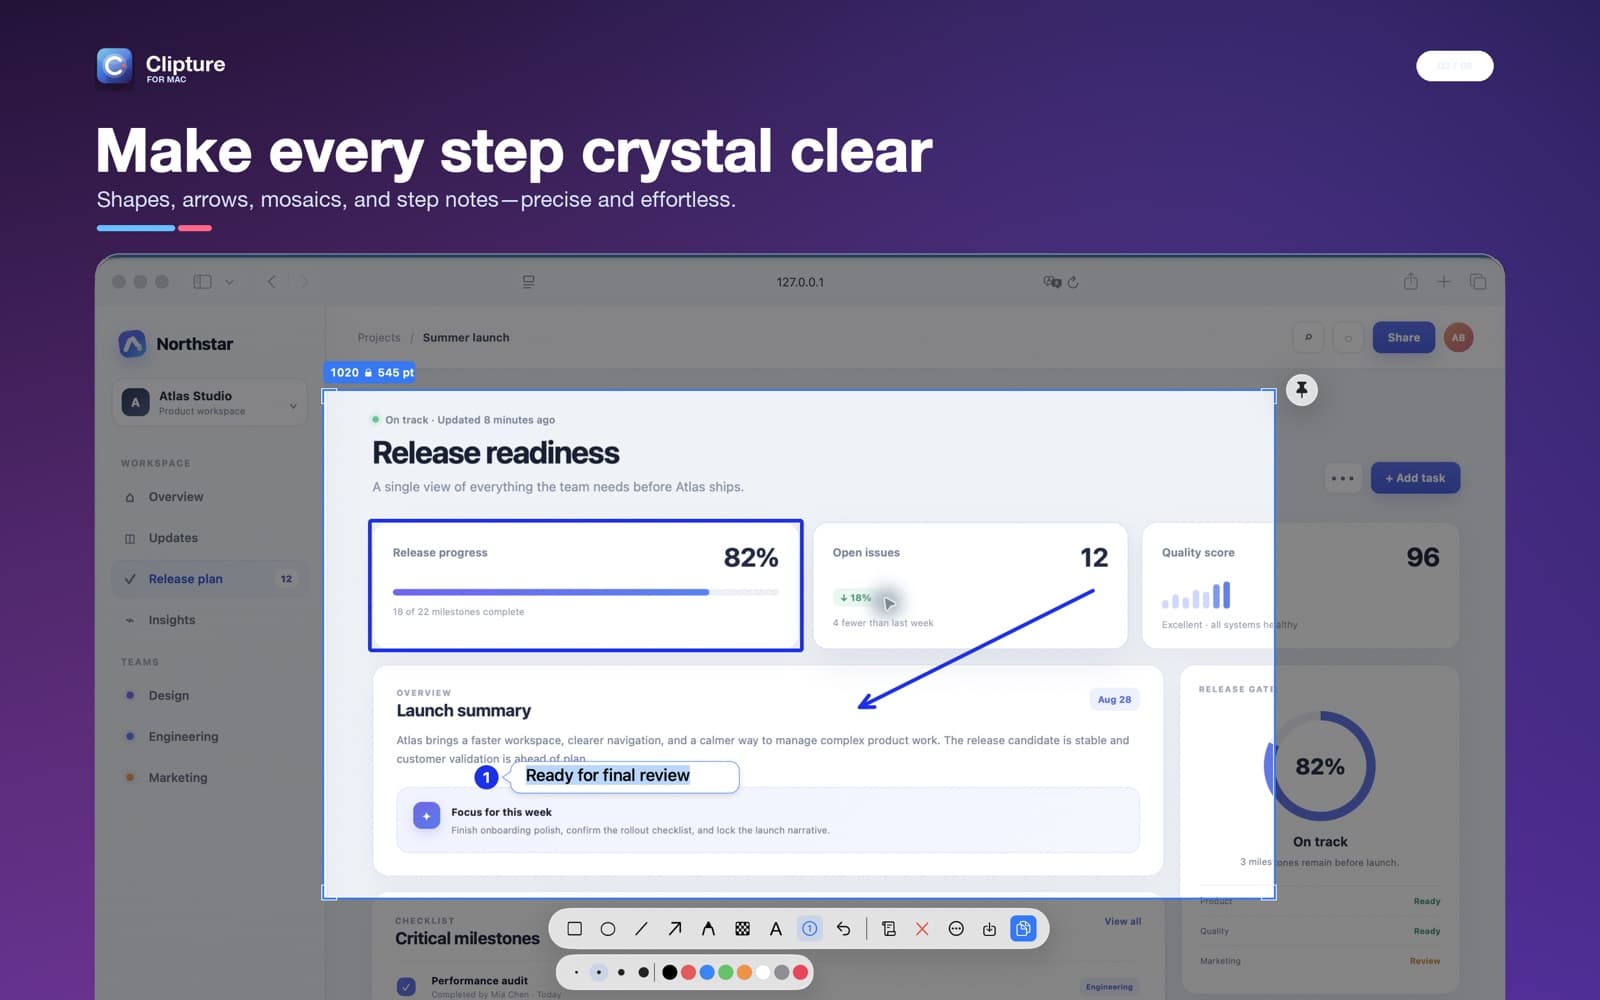Choose the blue color swatch
Image resolution: width=1600 pixels, height=1000 pixels.
(x=707, y=972)
